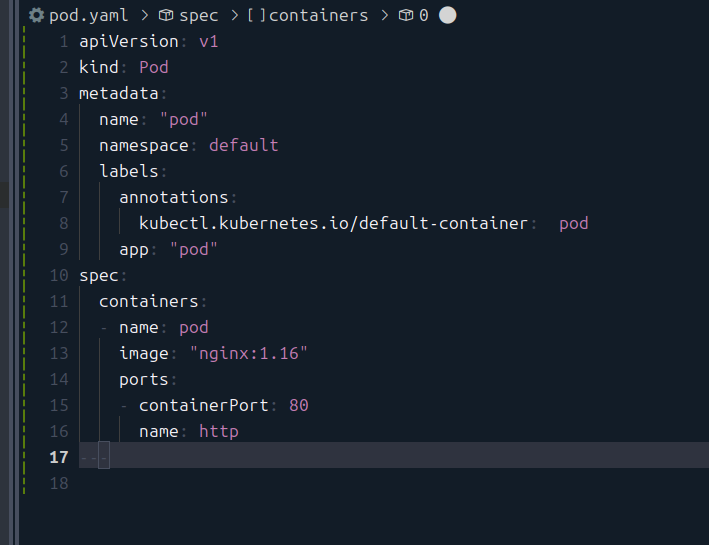Screen dimensions: 709x545
Task: Click the cube icon before breadcrumb item 0
Action: coord(406,16)
